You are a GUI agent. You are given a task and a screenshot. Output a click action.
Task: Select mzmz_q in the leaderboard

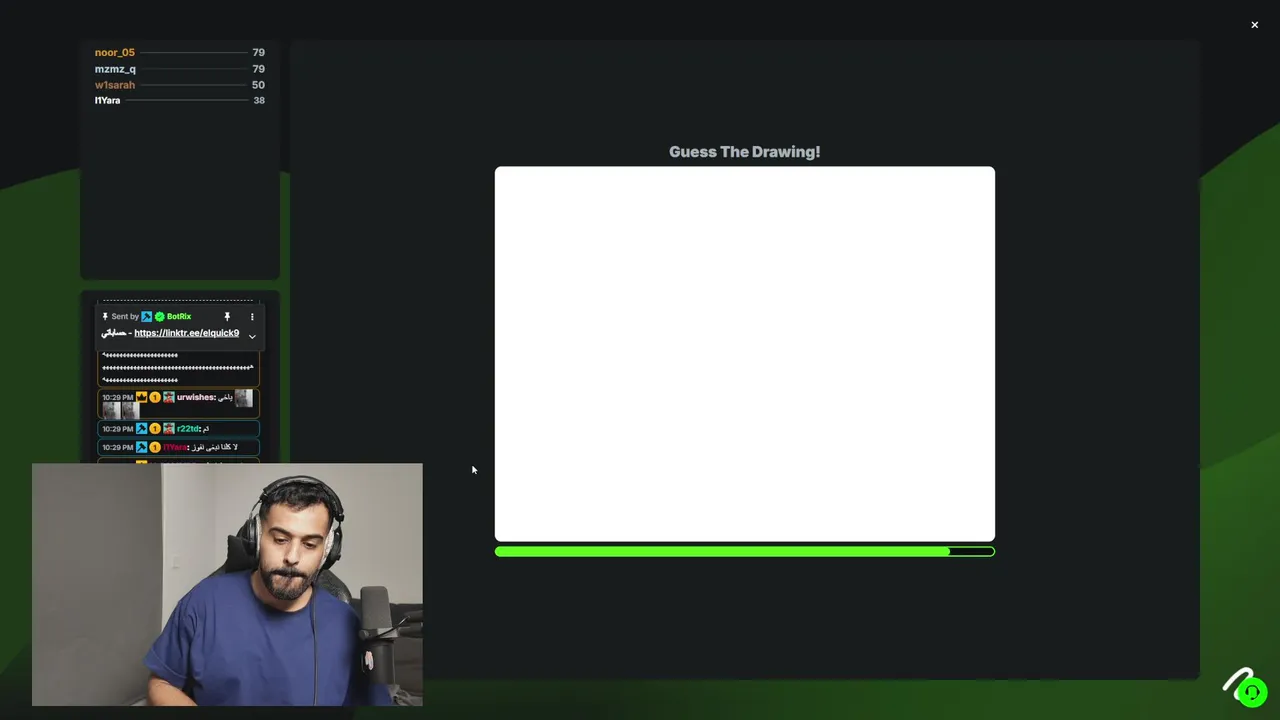115,69
